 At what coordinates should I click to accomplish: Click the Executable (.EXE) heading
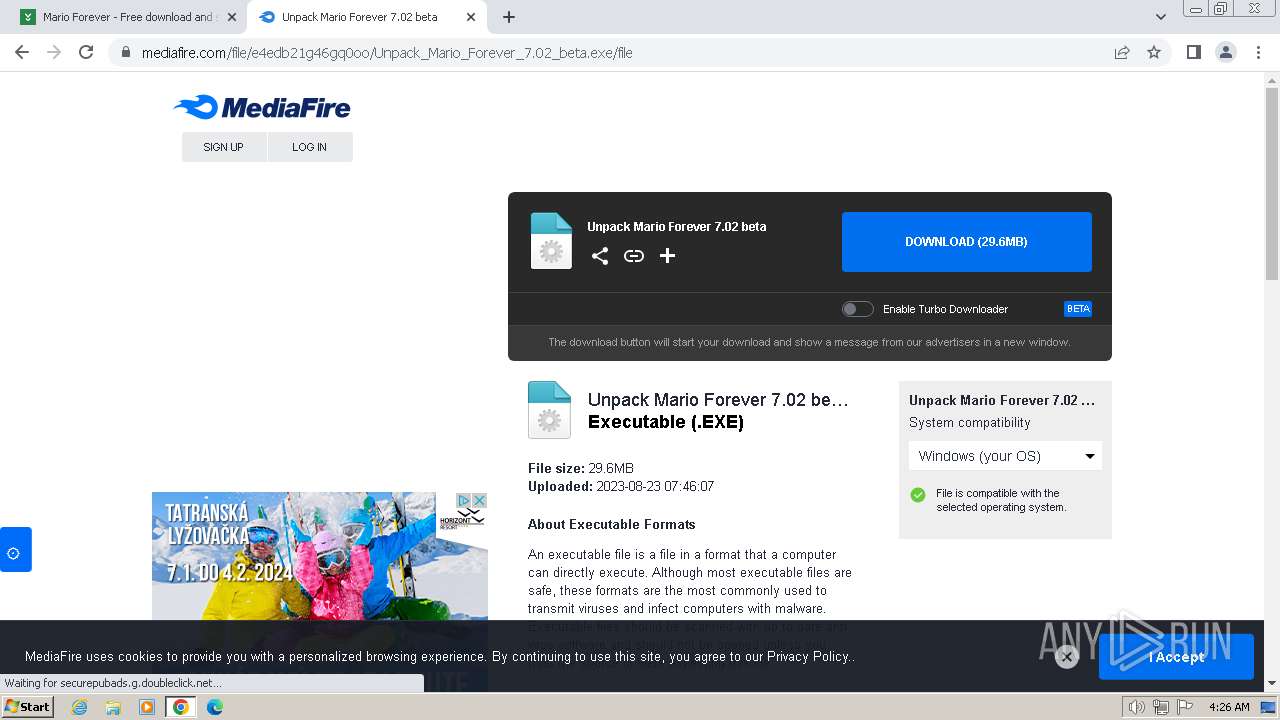(x=666, y=422)
